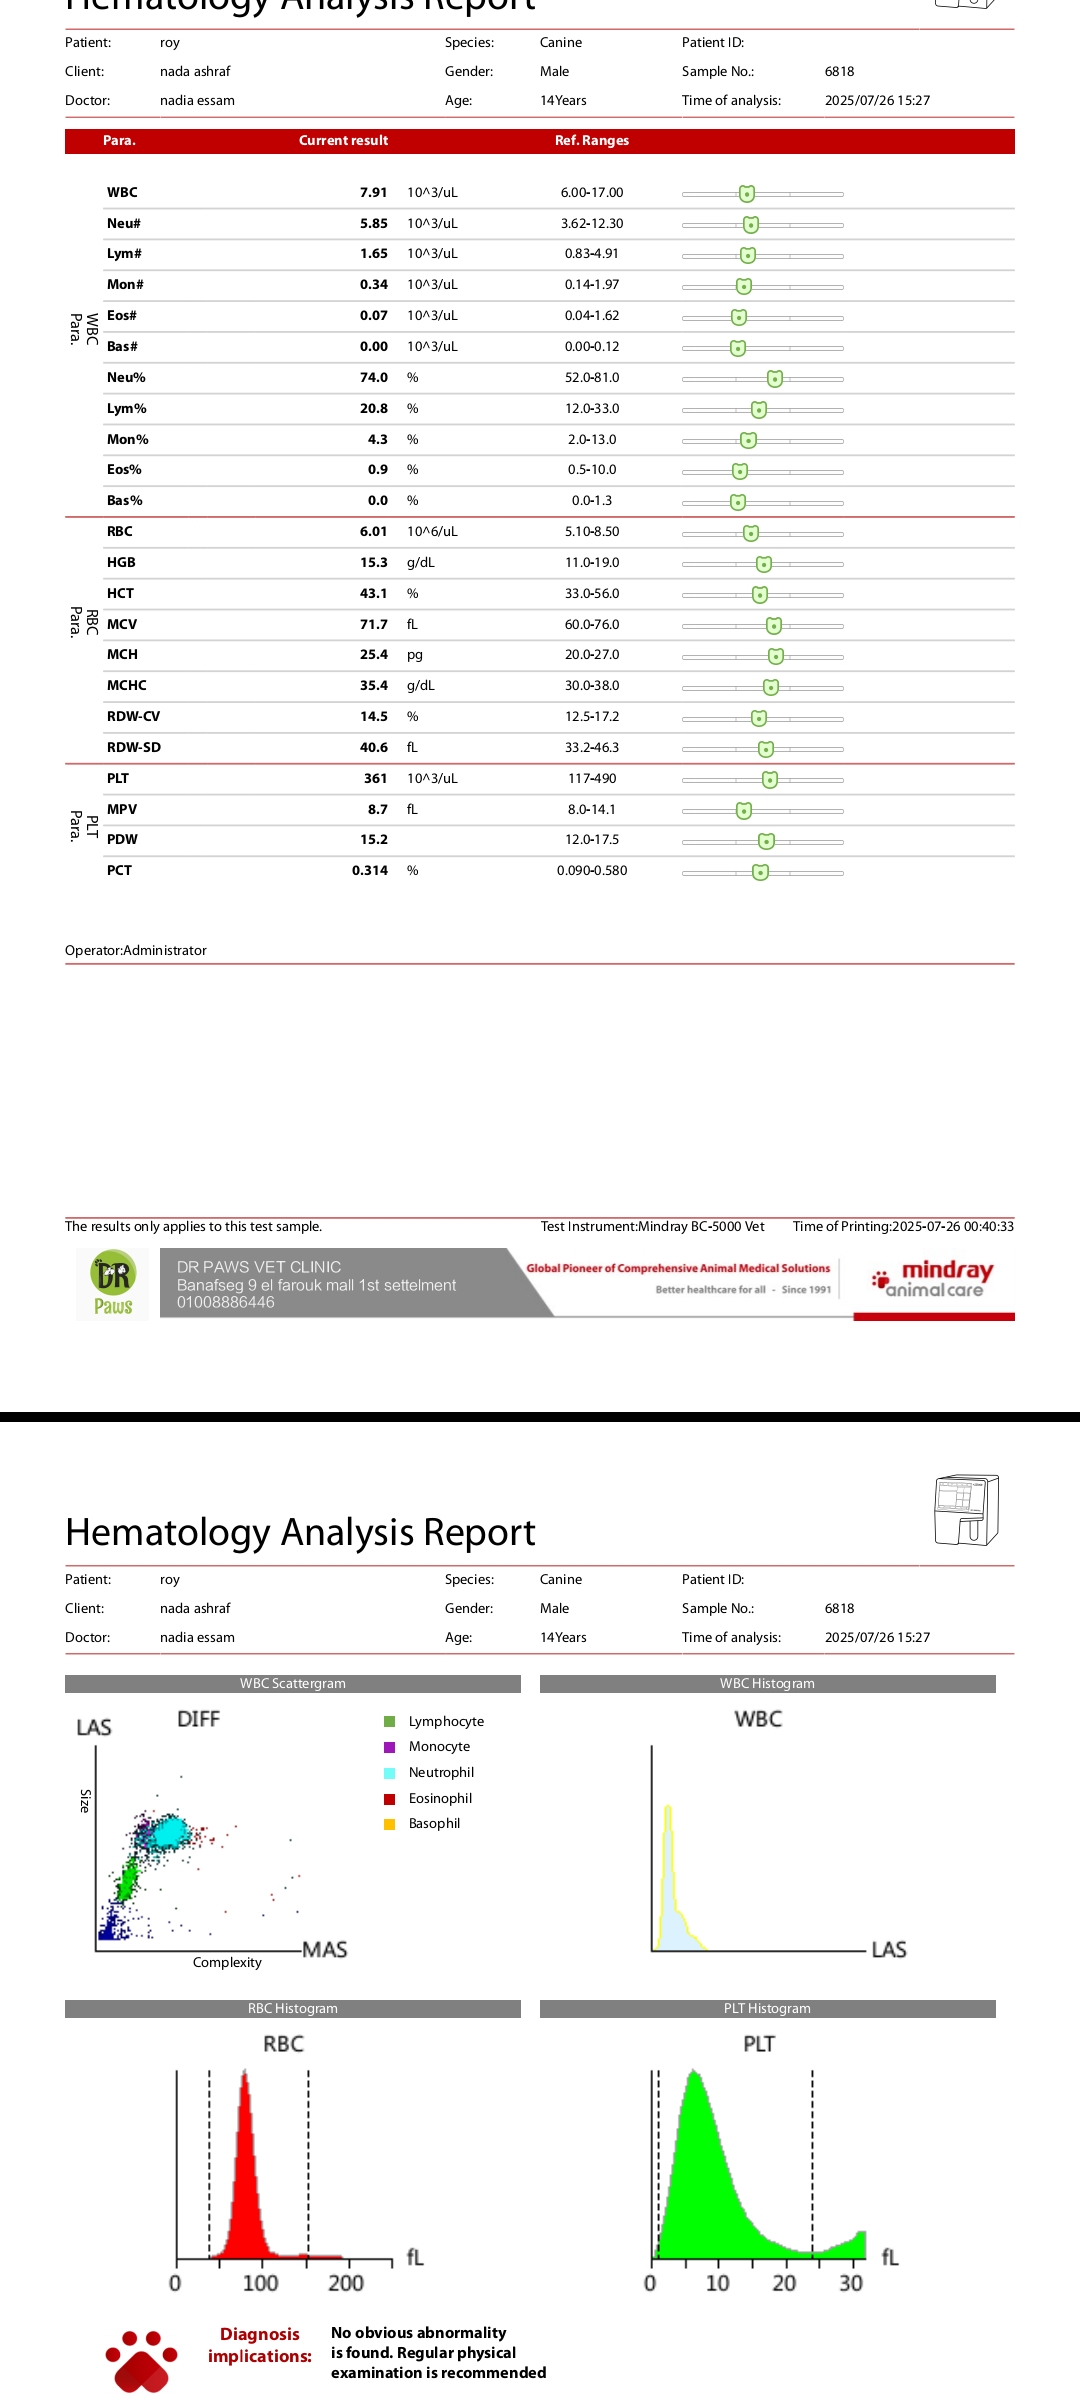Click the red paw print icon
Viewport: 1080px width, 2400px height.
(141, 2361)
